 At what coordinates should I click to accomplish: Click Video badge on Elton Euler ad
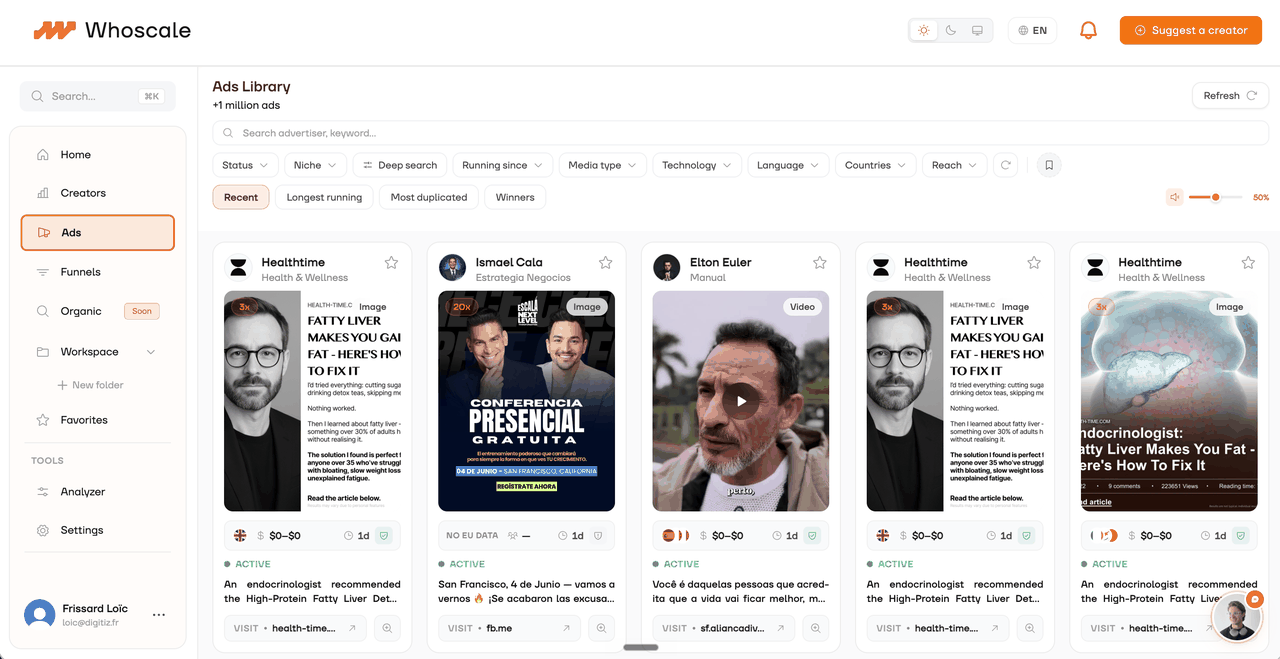802,307
